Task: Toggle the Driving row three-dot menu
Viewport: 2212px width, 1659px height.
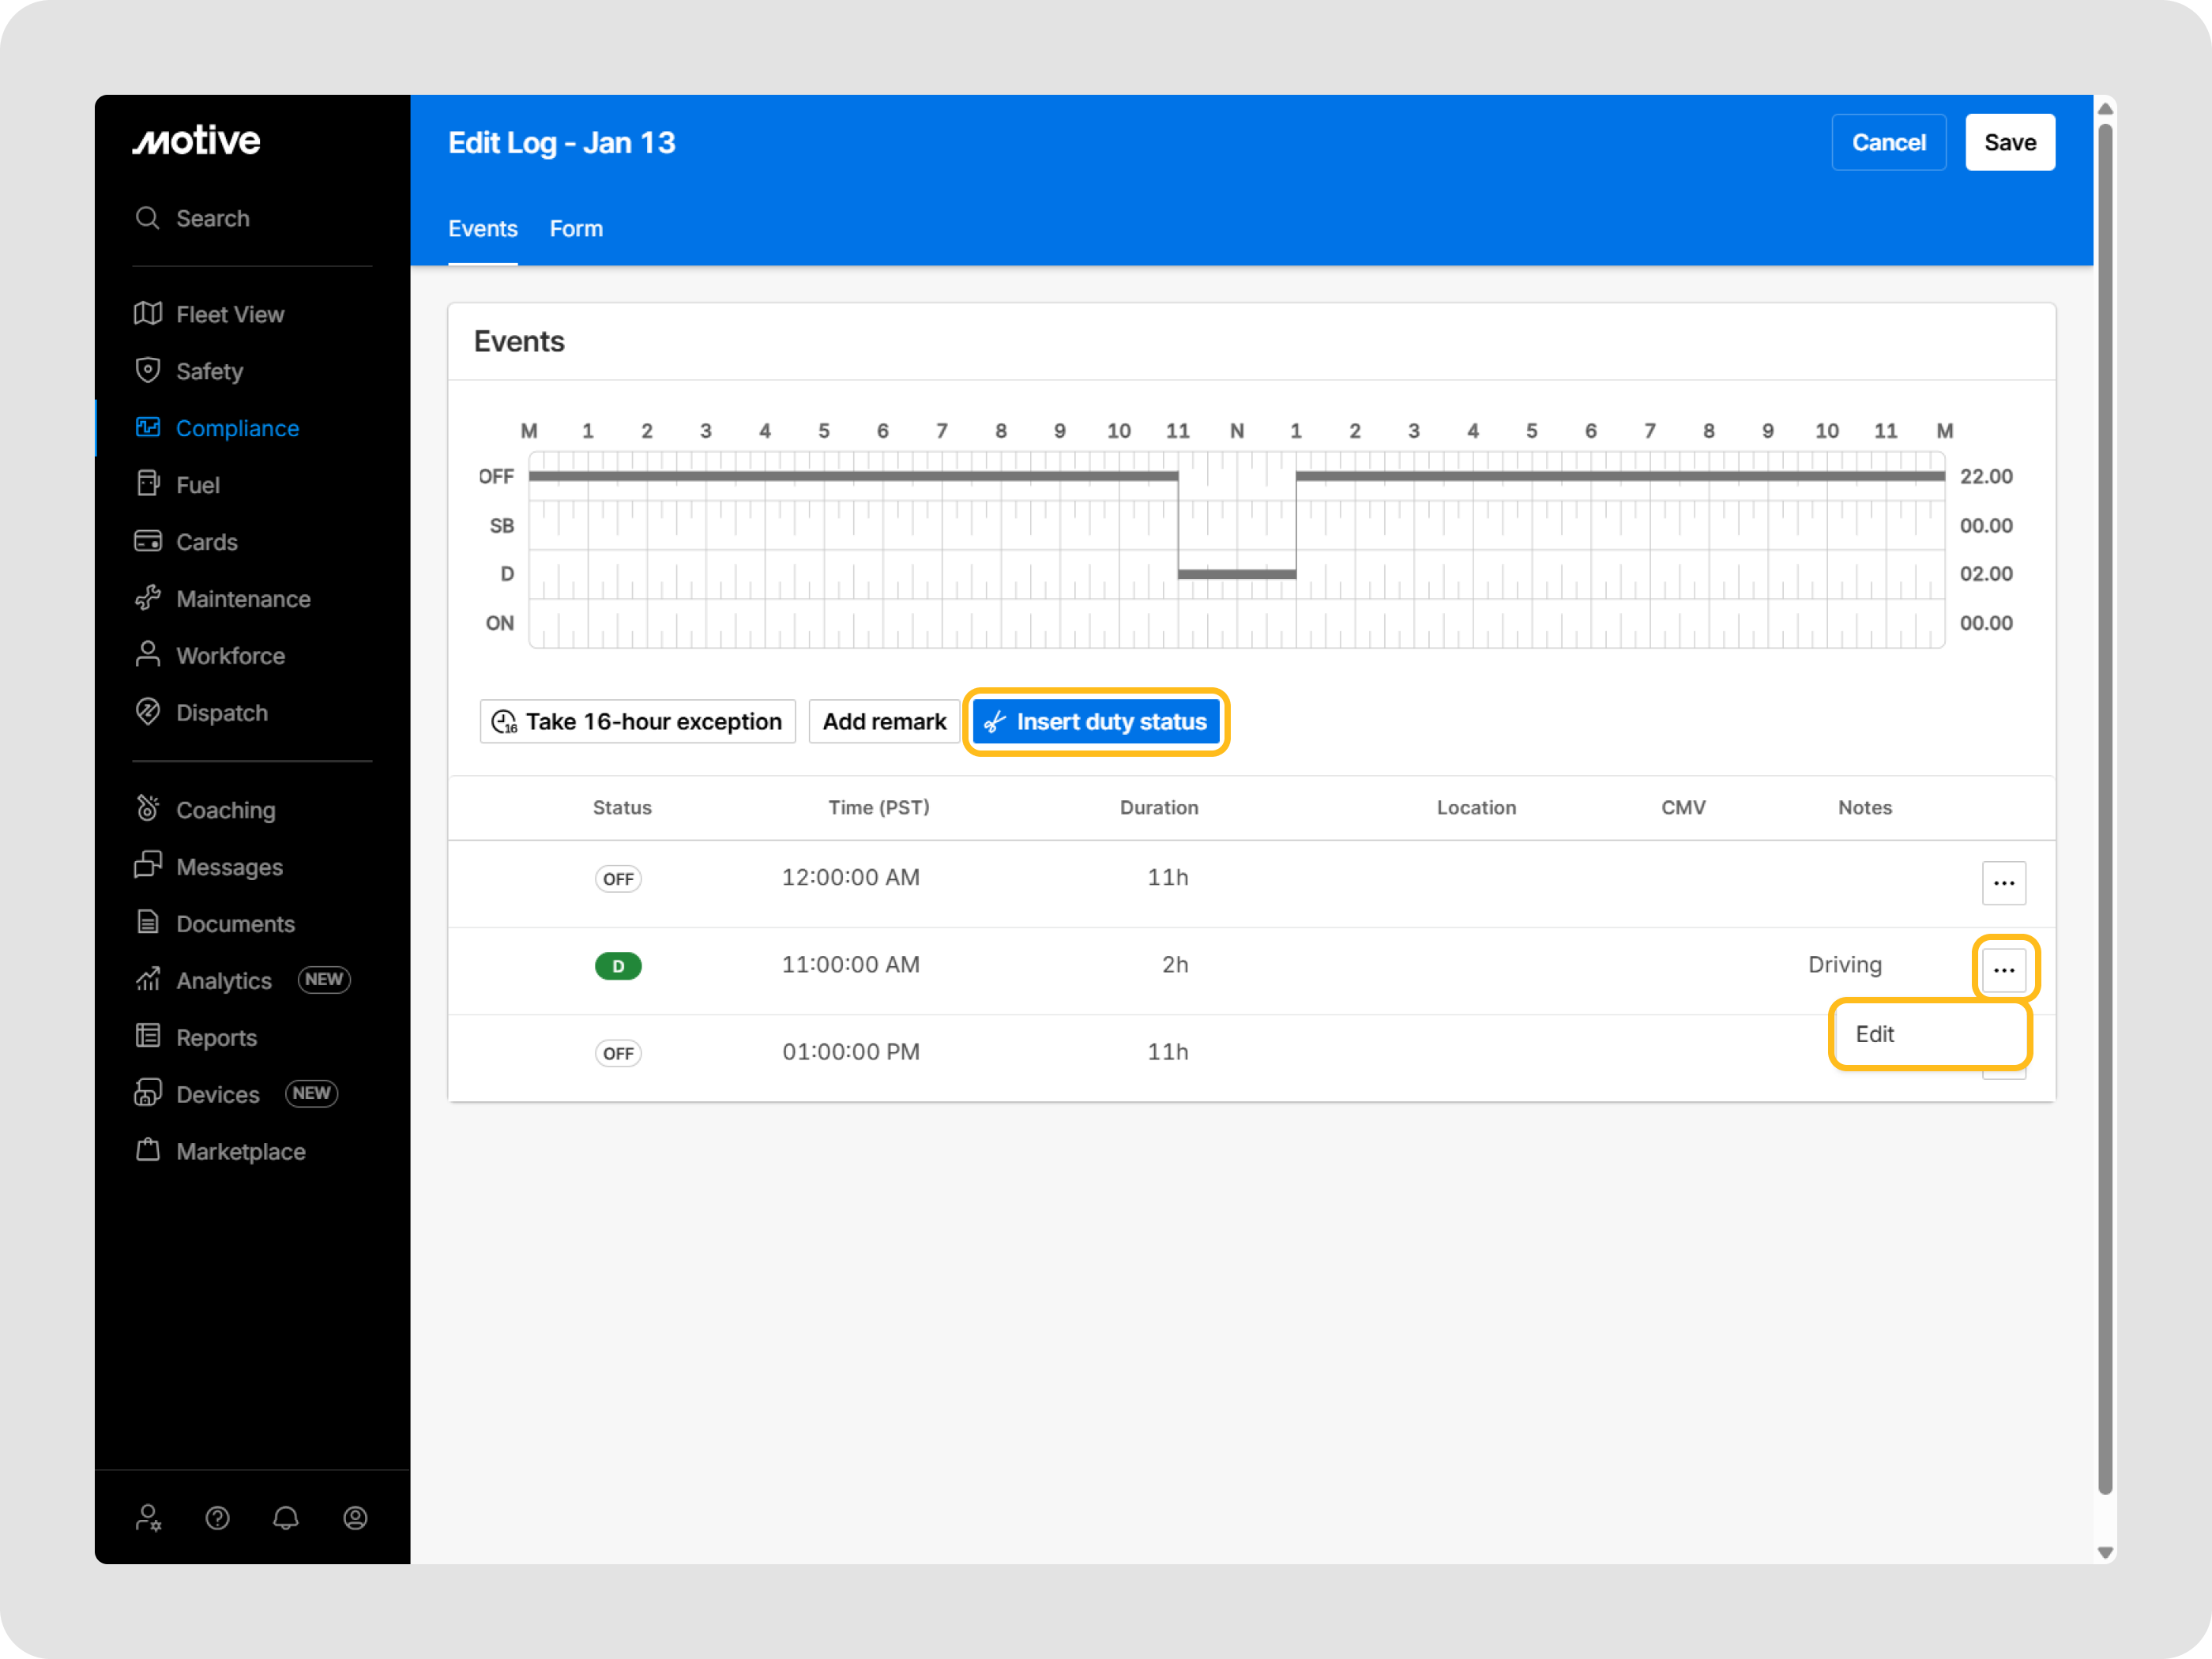Action: (2003, 969)
